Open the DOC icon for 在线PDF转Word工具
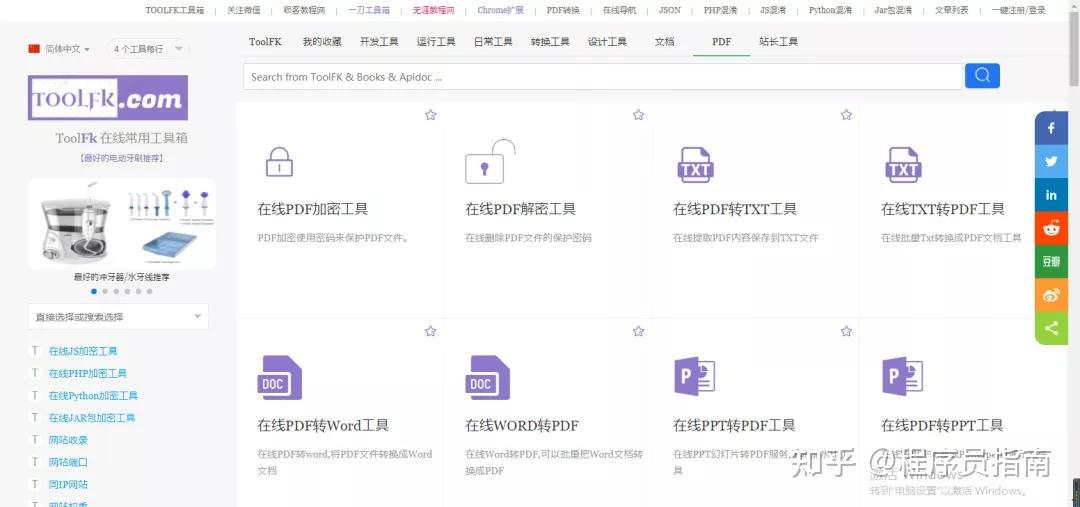 tap(279, 377)
